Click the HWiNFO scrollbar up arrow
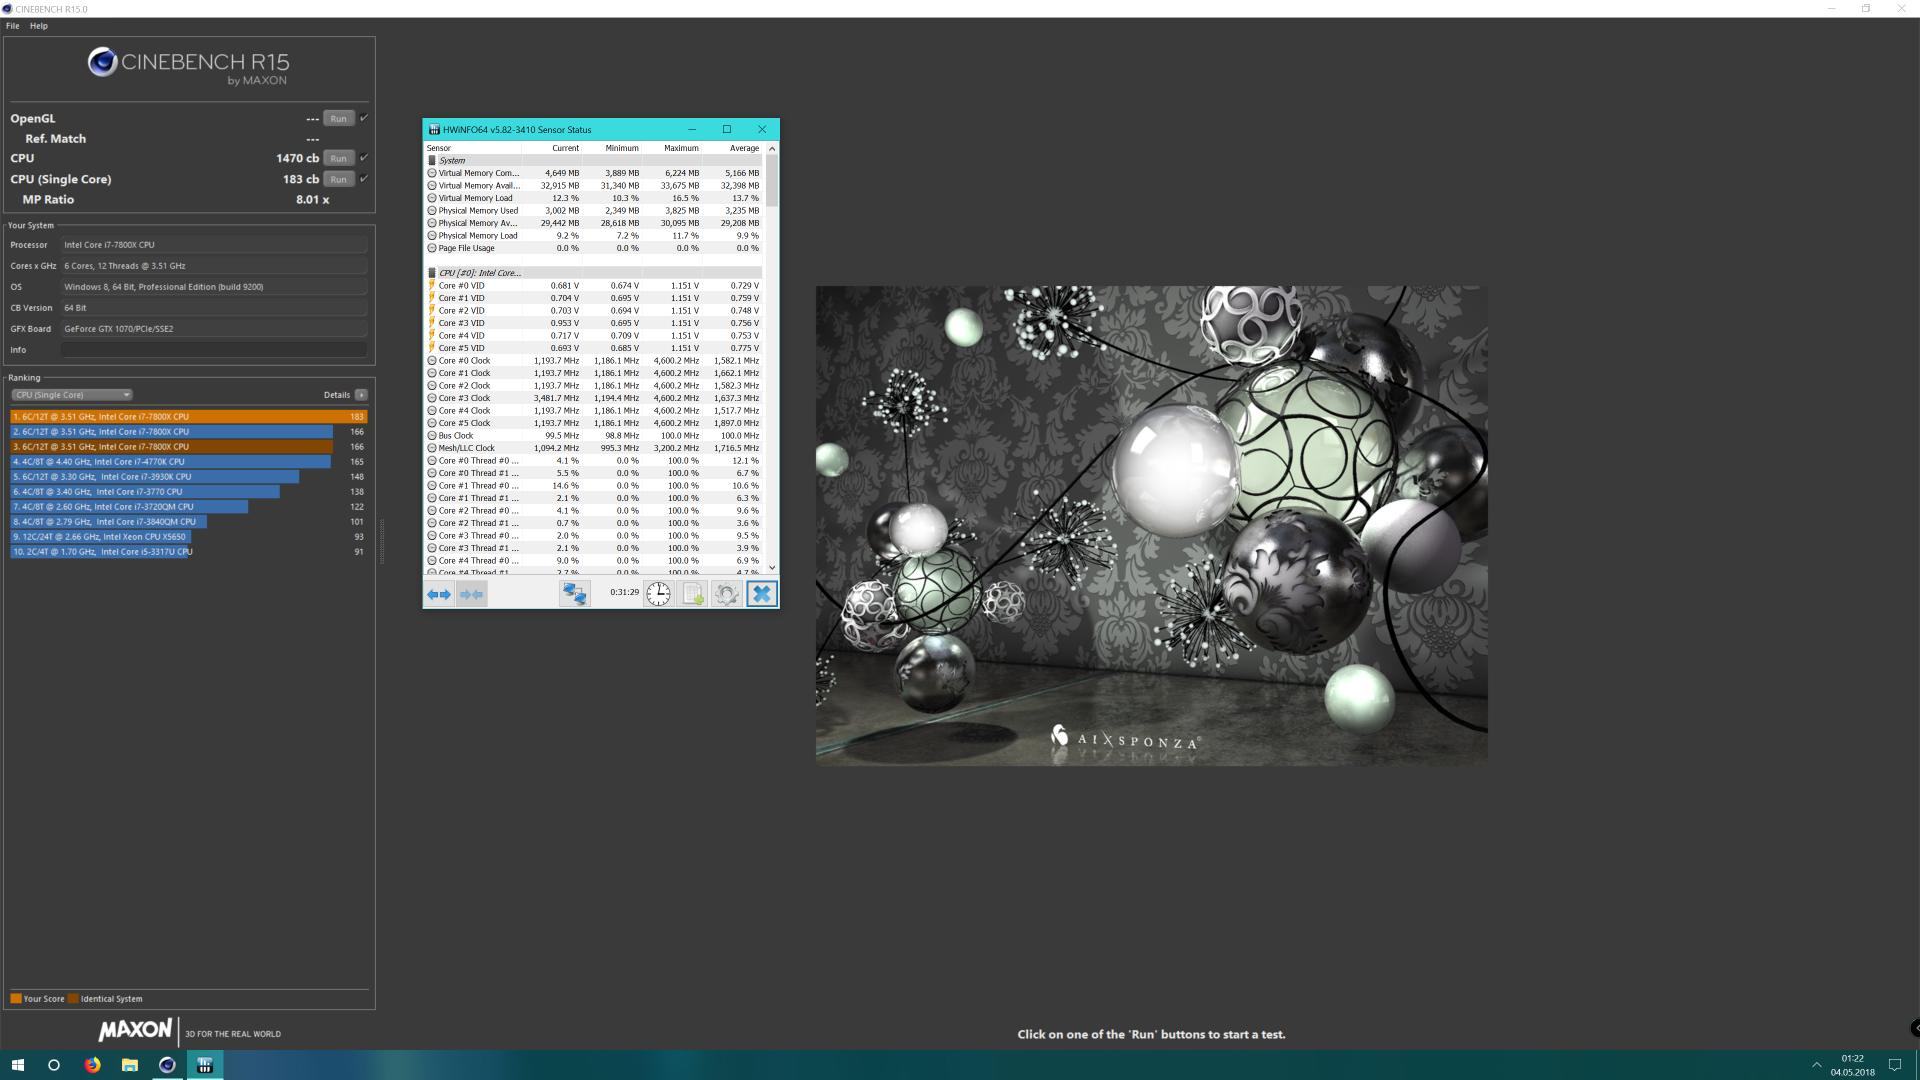1920x1080 pixels. (x=772, y=149)
